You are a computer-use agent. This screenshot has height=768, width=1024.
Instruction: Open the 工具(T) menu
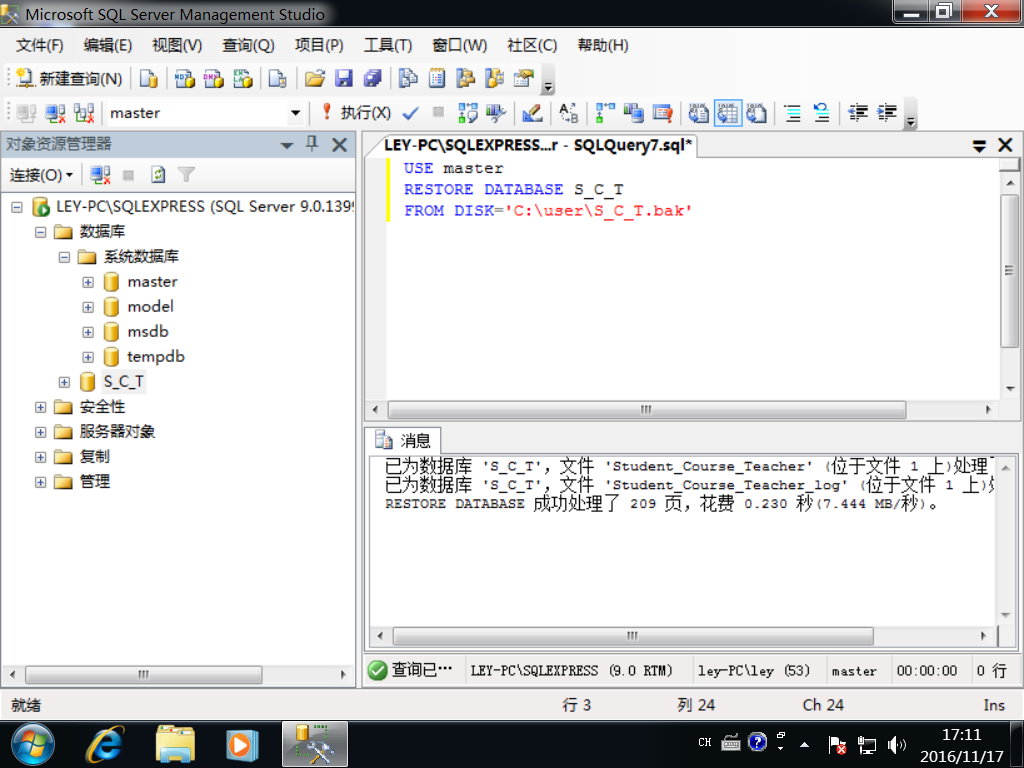point(388,45)
